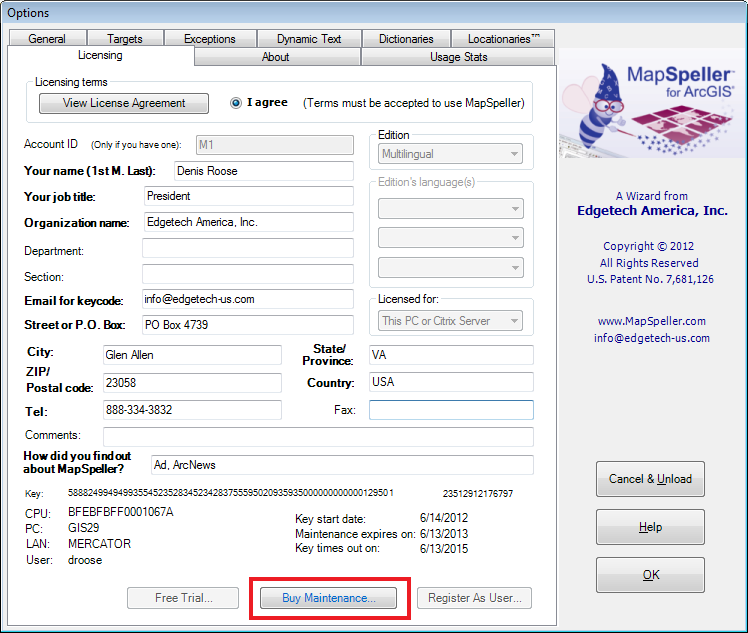Switch to the General tab
Viewport: 748px width, 633px height.
point(47,38)
